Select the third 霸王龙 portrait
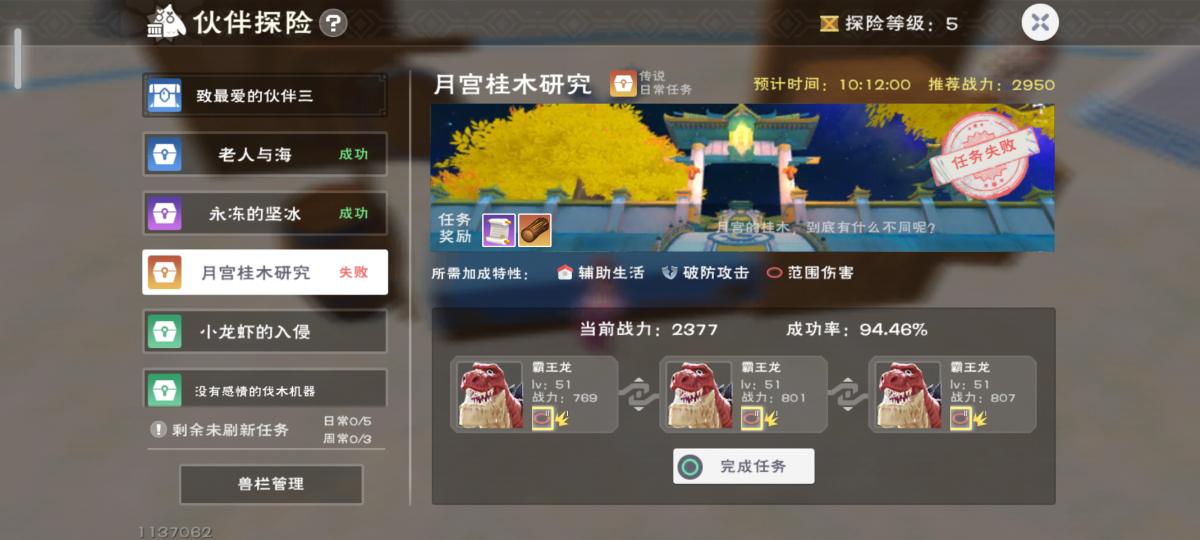Viewport: 1200px width, 540px height. coord(908,395)
